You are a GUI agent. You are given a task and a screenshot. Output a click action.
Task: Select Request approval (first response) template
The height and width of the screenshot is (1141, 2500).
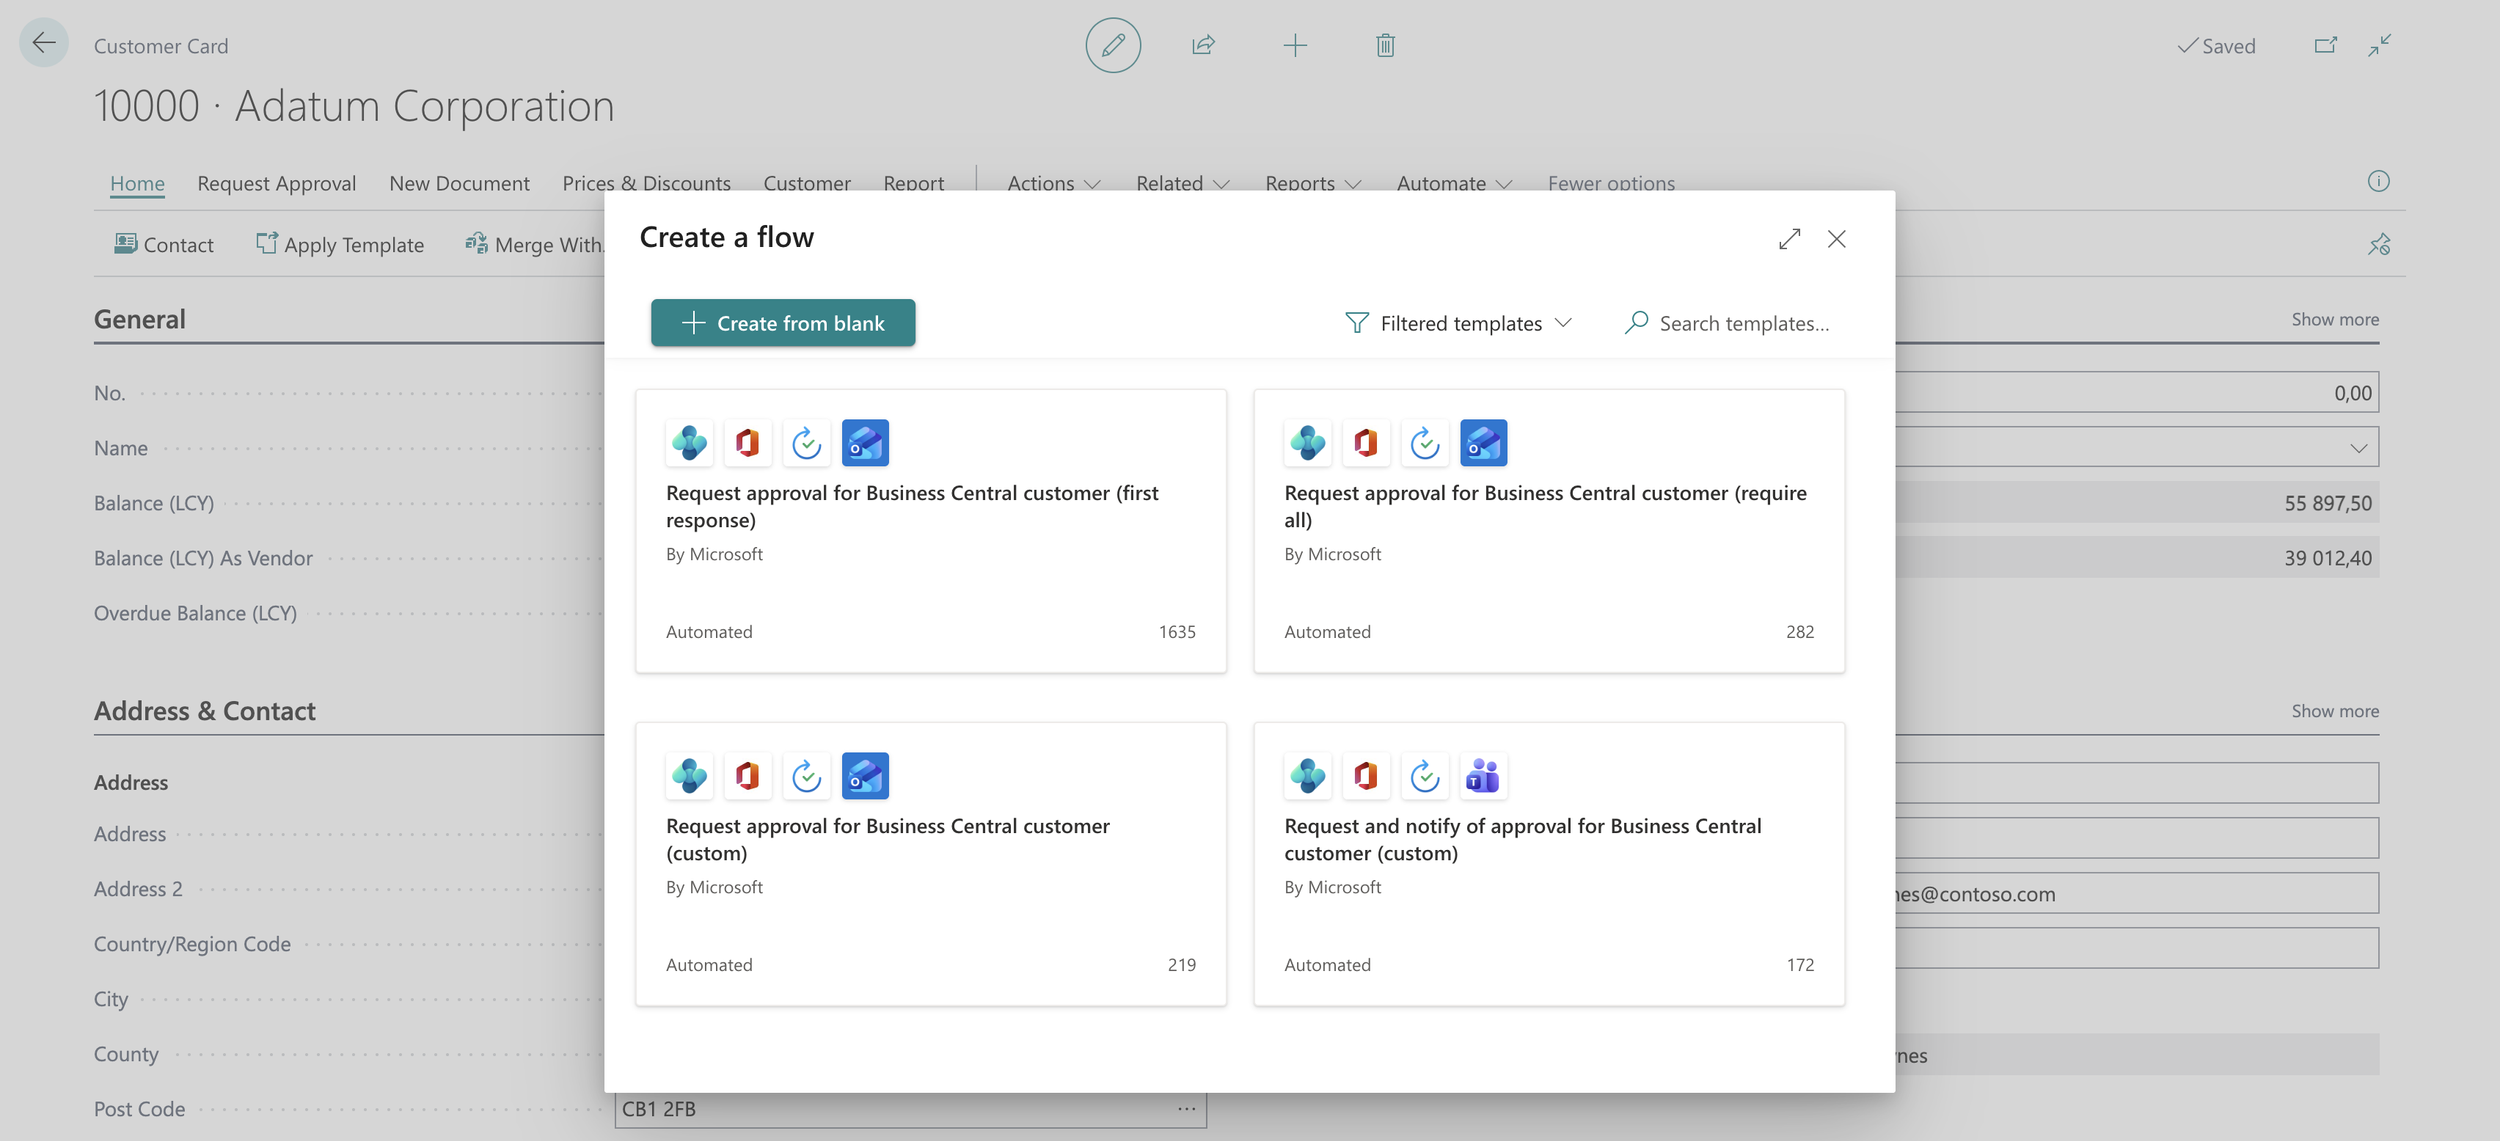coord(931,531)
